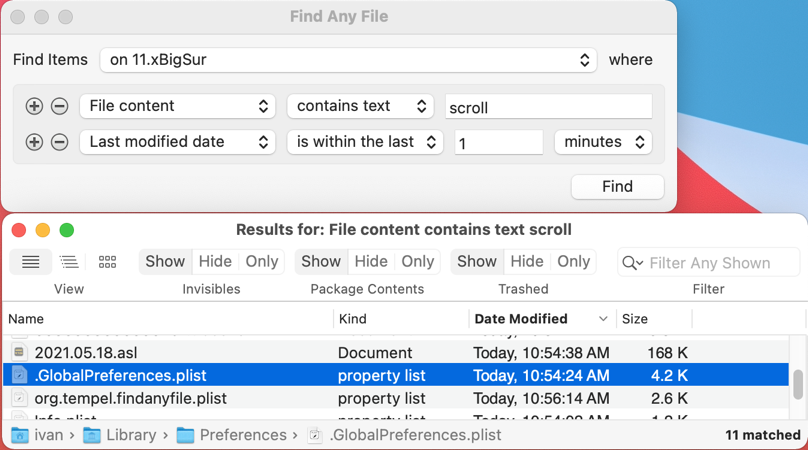Select Hide for Invisibles
808x450 pixels.
pos(214,261)
